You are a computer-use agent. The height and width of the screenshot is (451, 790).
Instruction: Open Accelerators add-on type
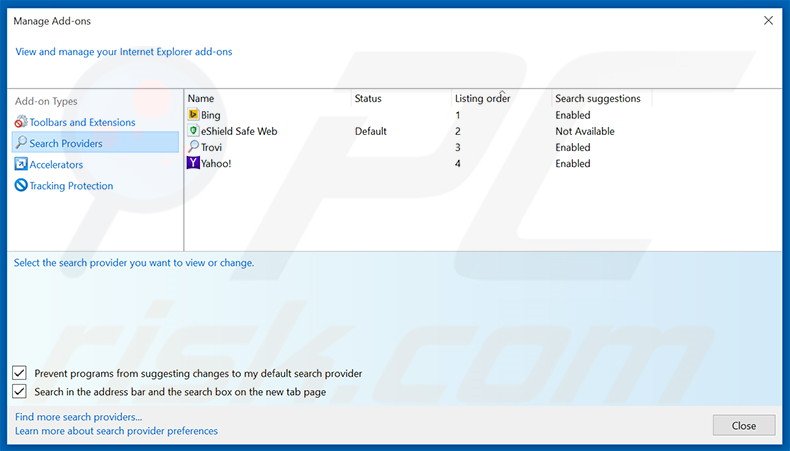56,164
